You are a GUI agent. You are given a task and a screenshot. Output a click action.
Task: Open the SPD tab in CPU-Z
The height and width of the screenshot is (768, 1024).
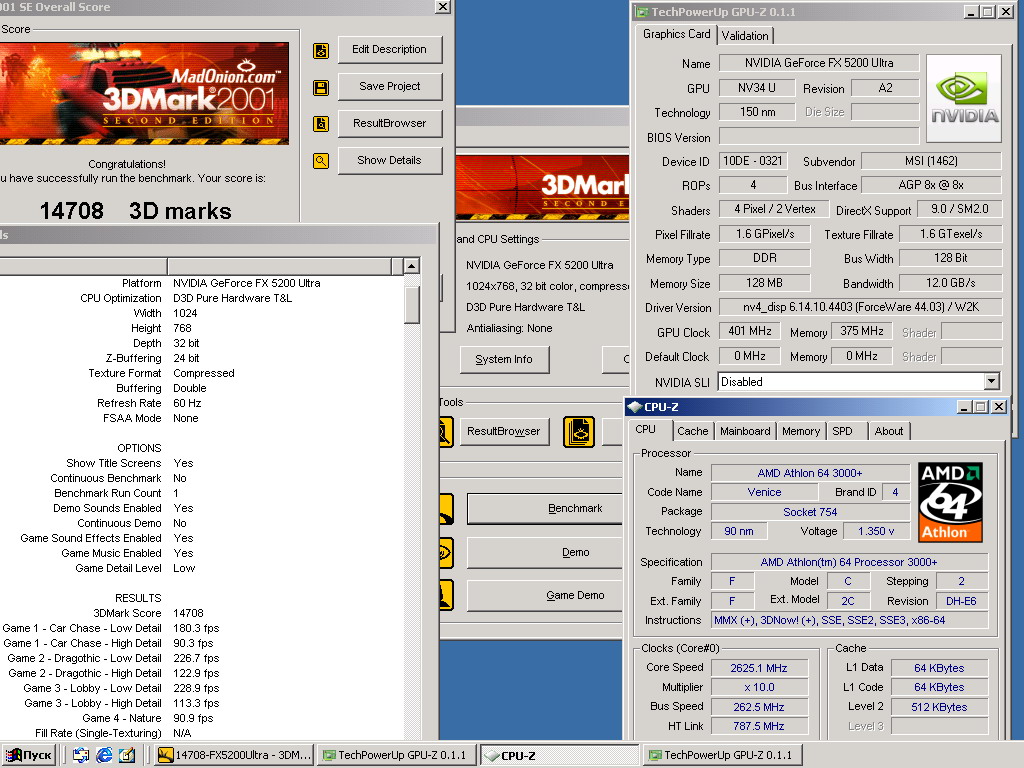(x=842, y=431)
